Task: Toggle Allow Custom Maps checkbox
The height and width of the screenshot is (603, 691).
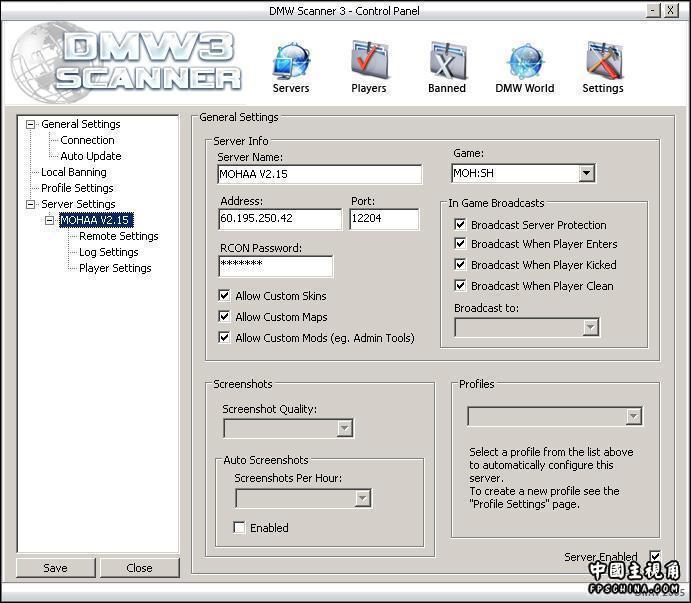Action: pyautogui.click(x=224, y=316)
